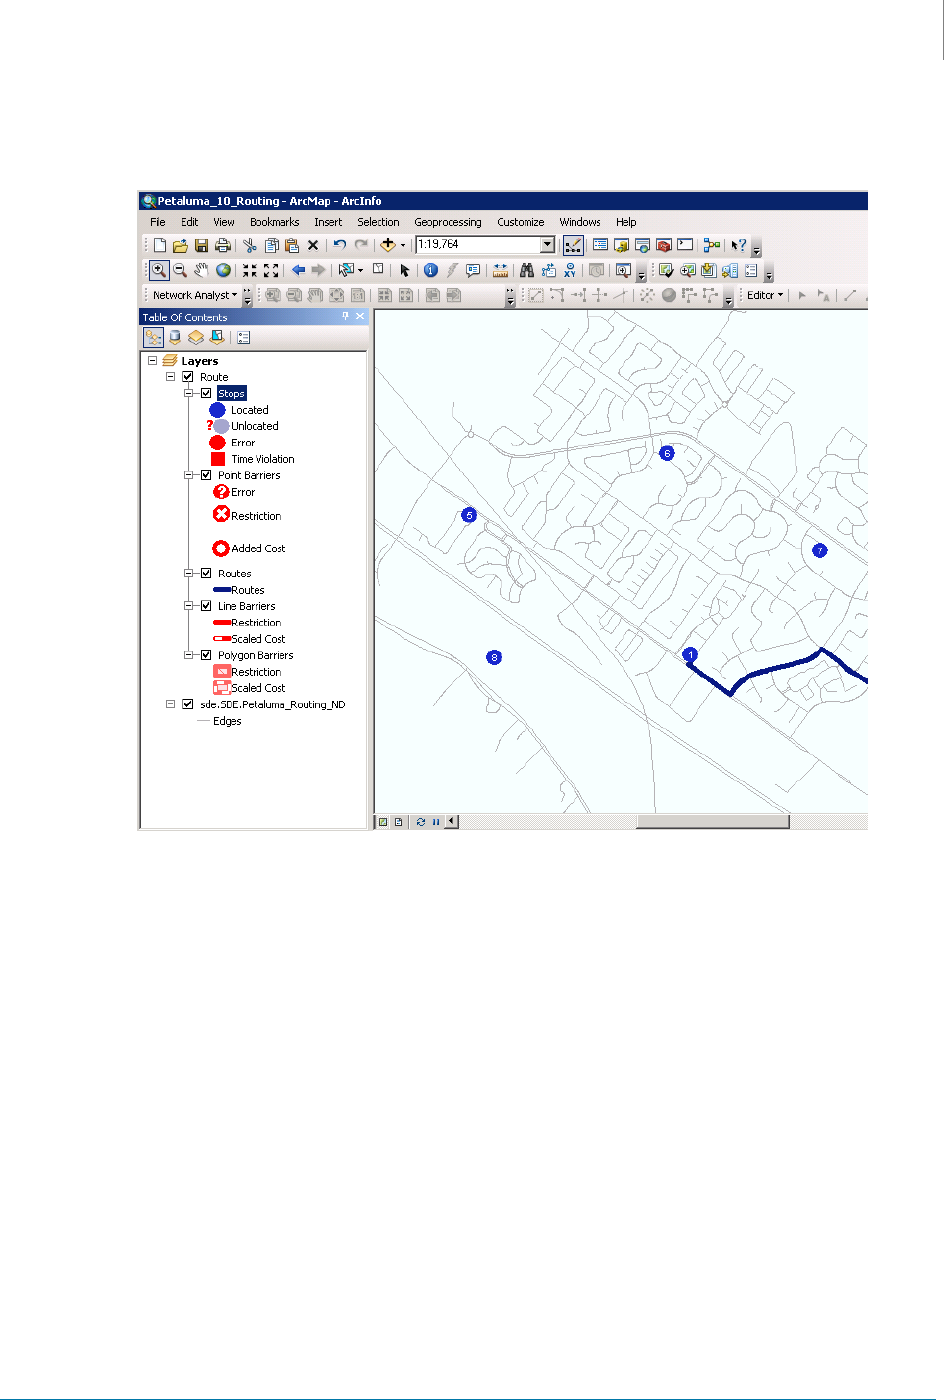Collapse the Polygon Barriers sublayer
The image size is (944, 1400).
[188, 655]
